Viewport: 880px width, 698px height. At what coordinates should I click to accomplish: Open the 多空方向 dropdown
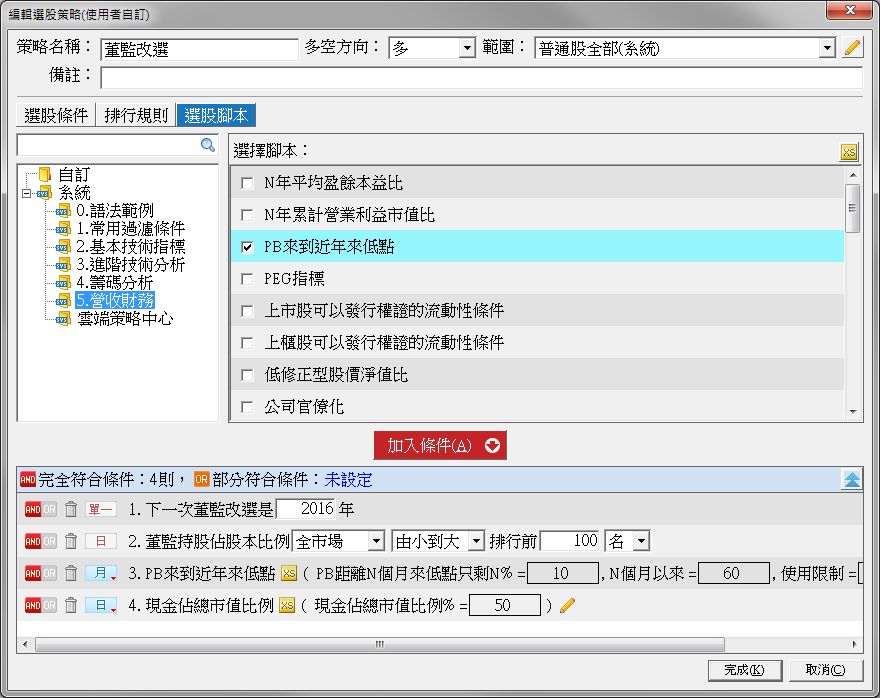point(467,48)
